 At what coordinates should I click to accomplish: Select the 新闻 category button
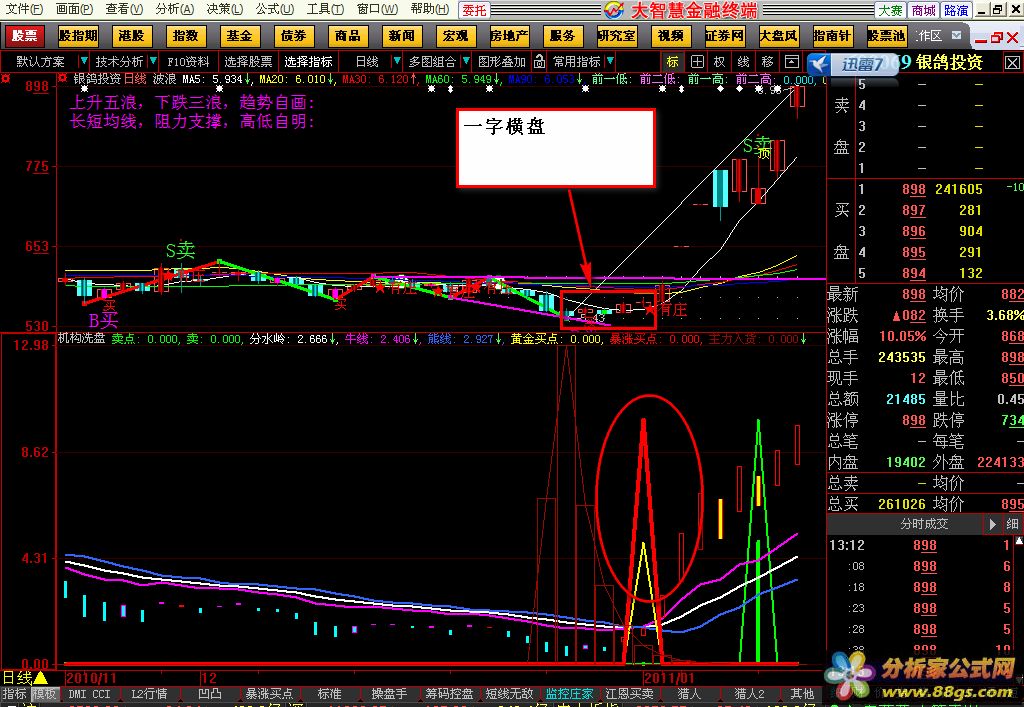pyautogui.click(x=401, y=35)
